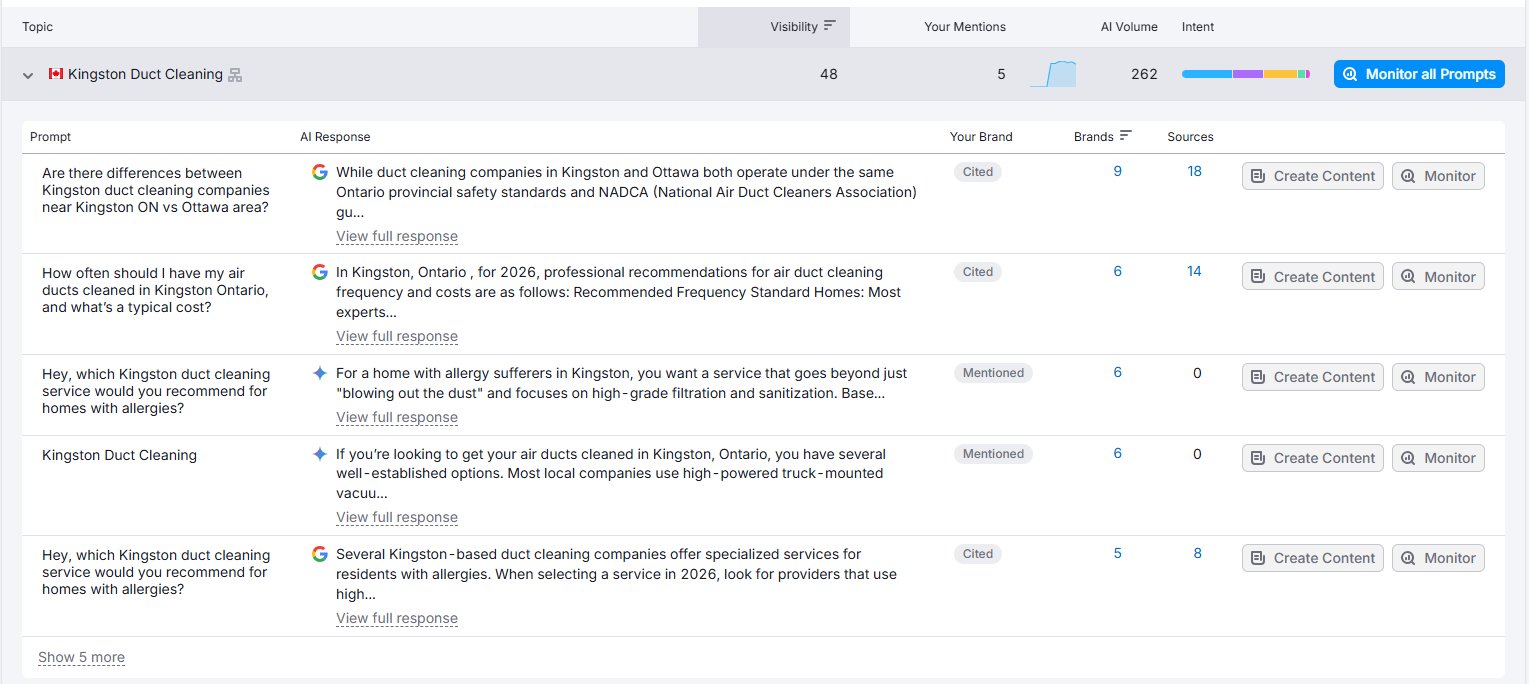Monitor the 'How often' cleaning prompt
This screenshot has height=684, width=1529.
(1438, 277)
